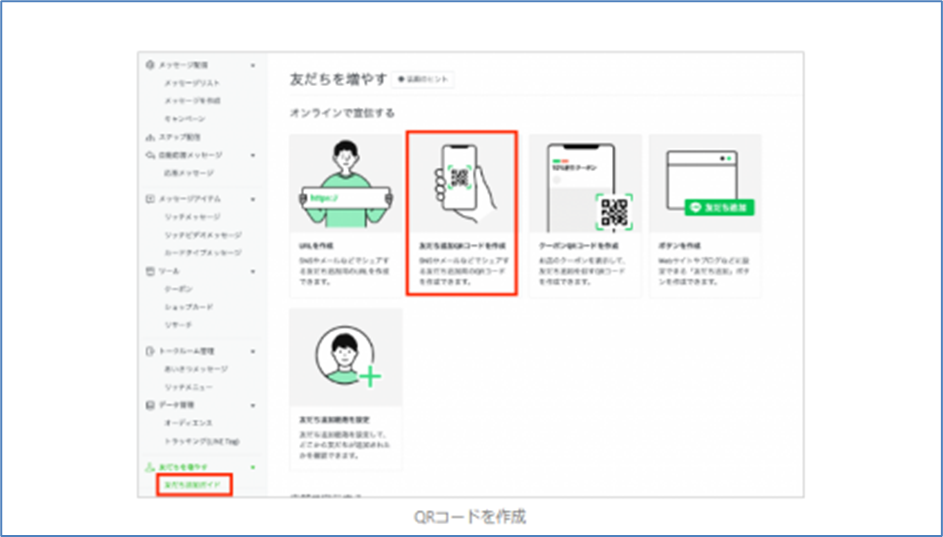943x537 pixels.
Task: Open ステップ配信 in the sidebar
Action: pos(180,137)
